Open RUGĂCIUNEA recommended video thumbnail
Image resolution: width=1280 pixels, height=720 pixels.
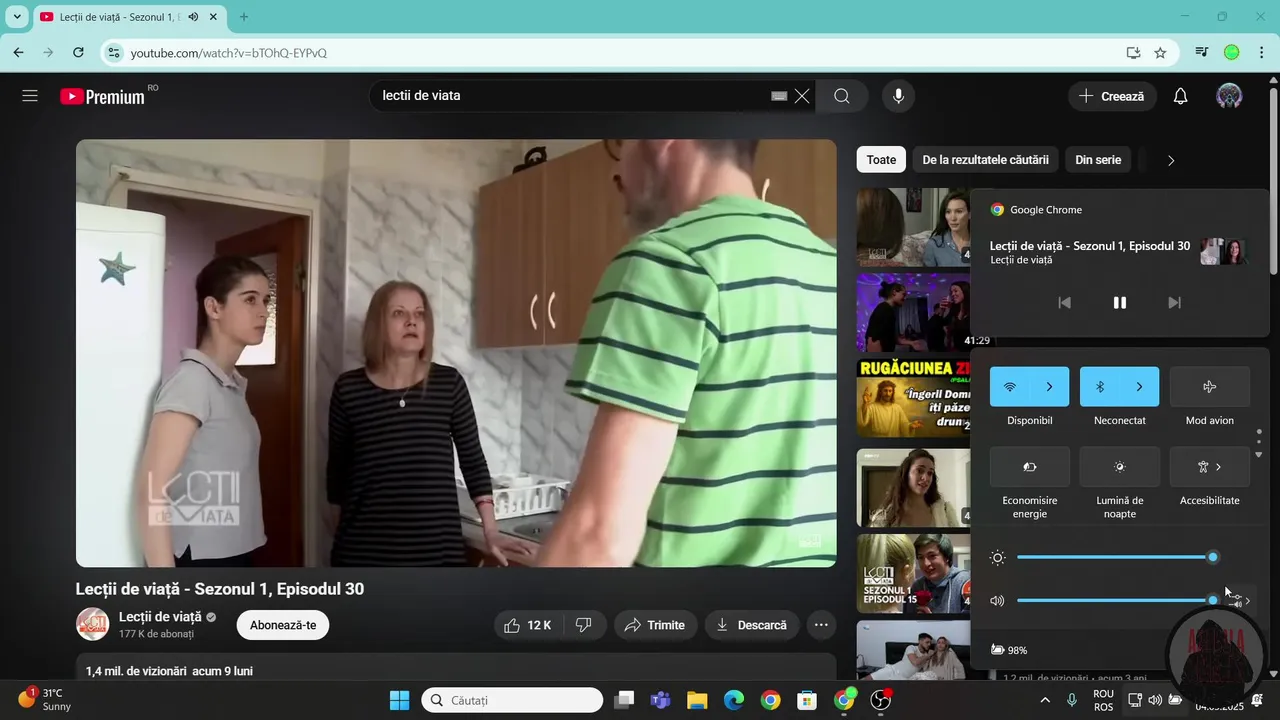coord(913,398)
